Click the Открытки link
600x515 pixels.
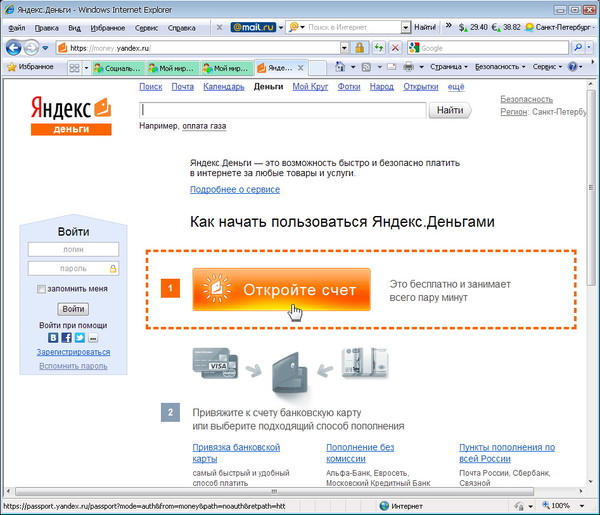[421, 87]
